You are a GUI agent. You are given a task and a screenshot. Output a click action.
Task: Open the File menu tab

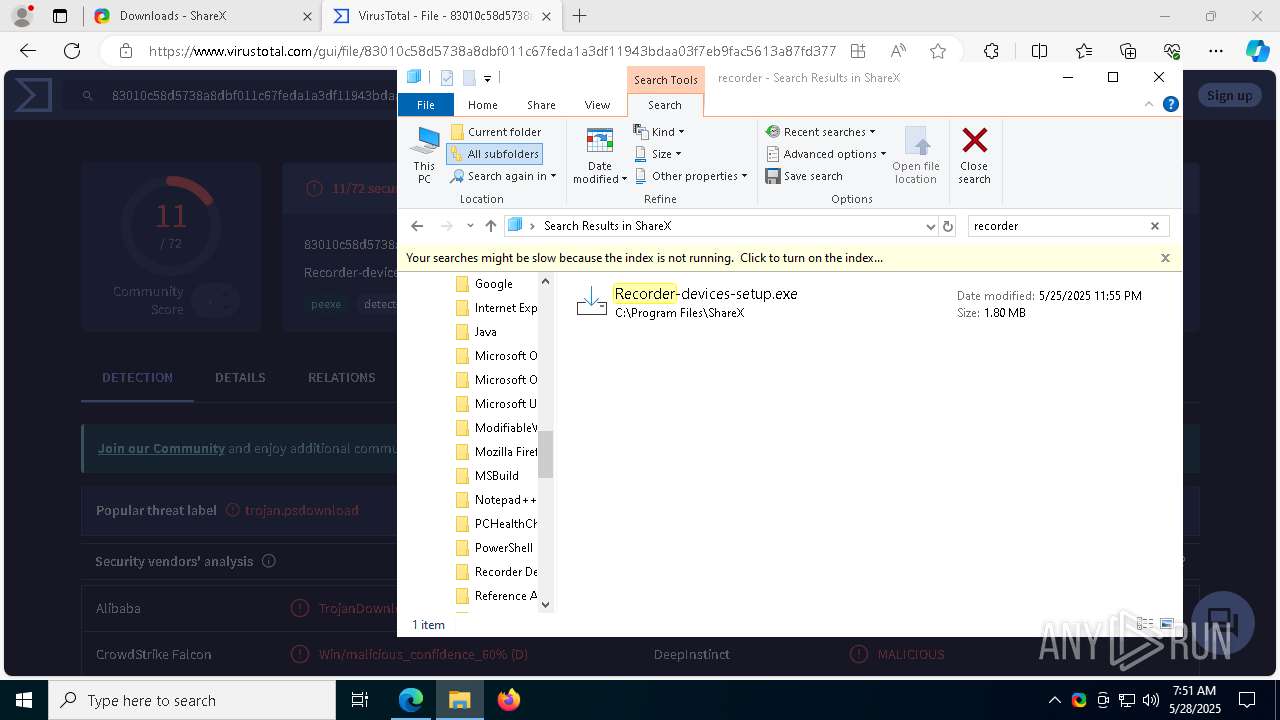(x=425, y=105)
